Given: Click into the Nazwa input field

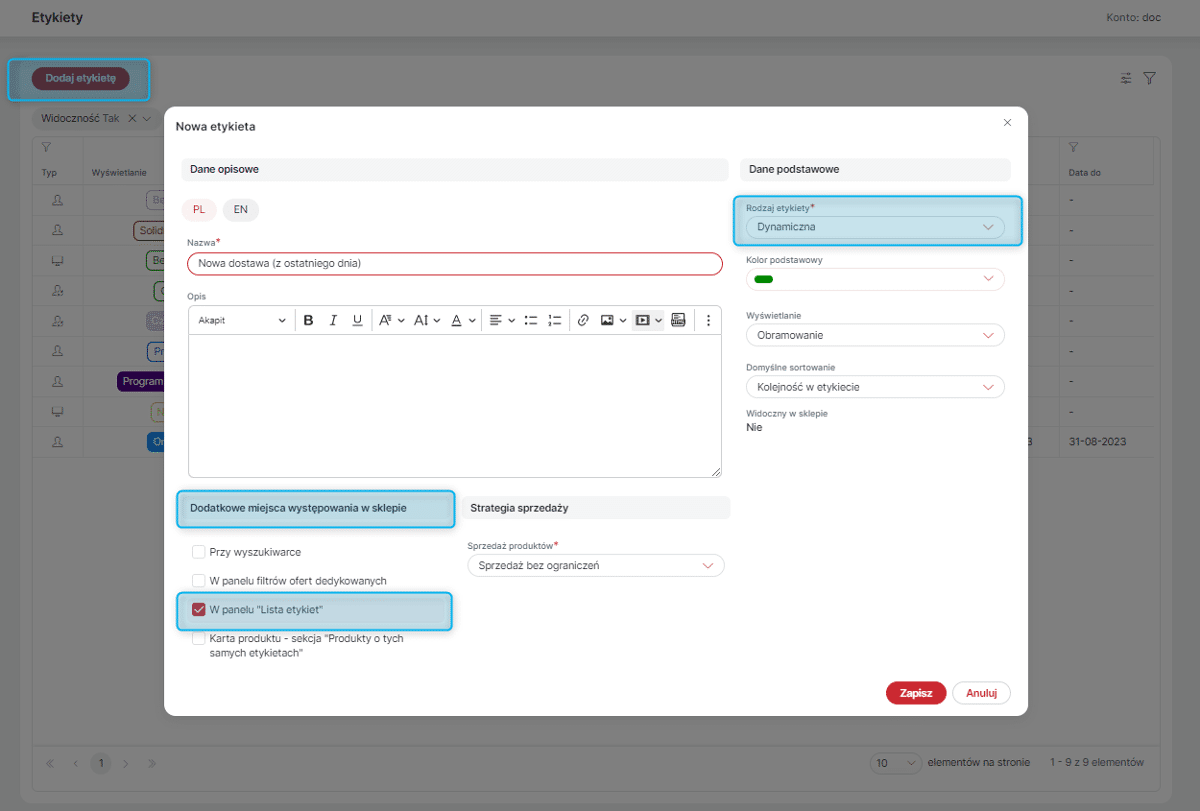Looking at the screenshot, I should (454, 263).
